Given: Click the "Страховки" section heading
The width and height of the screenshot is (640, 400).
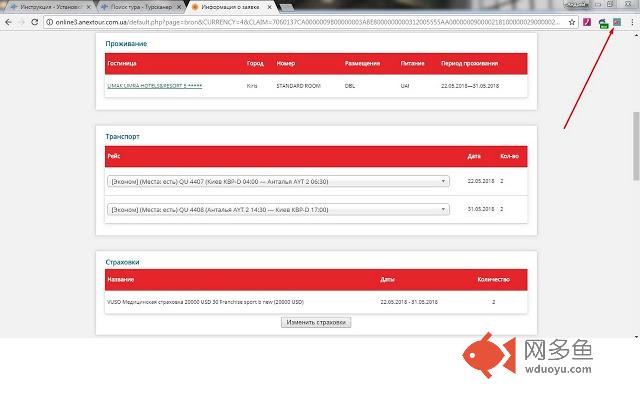Looking at the screenshot, I should click(x=122, y=262).
